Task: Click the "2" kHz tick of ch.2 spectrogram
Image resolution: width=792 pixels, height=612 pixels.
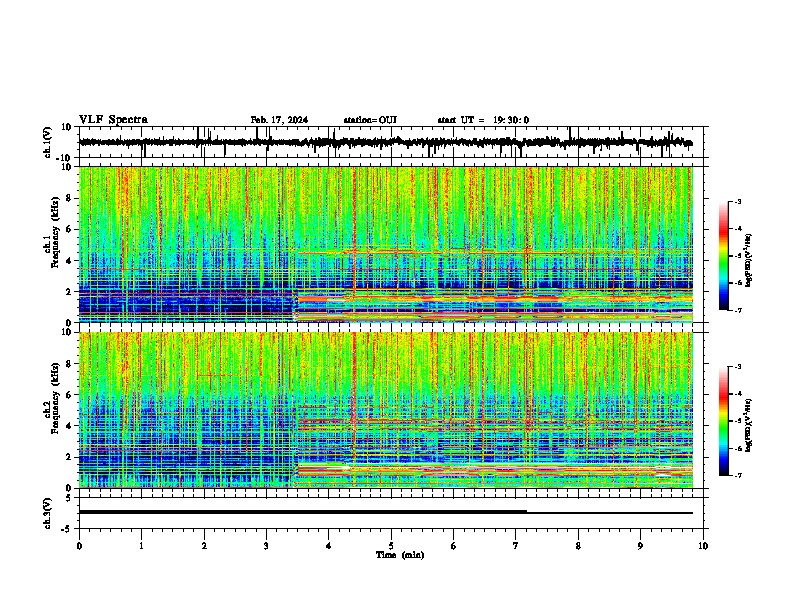Action: 69,457
